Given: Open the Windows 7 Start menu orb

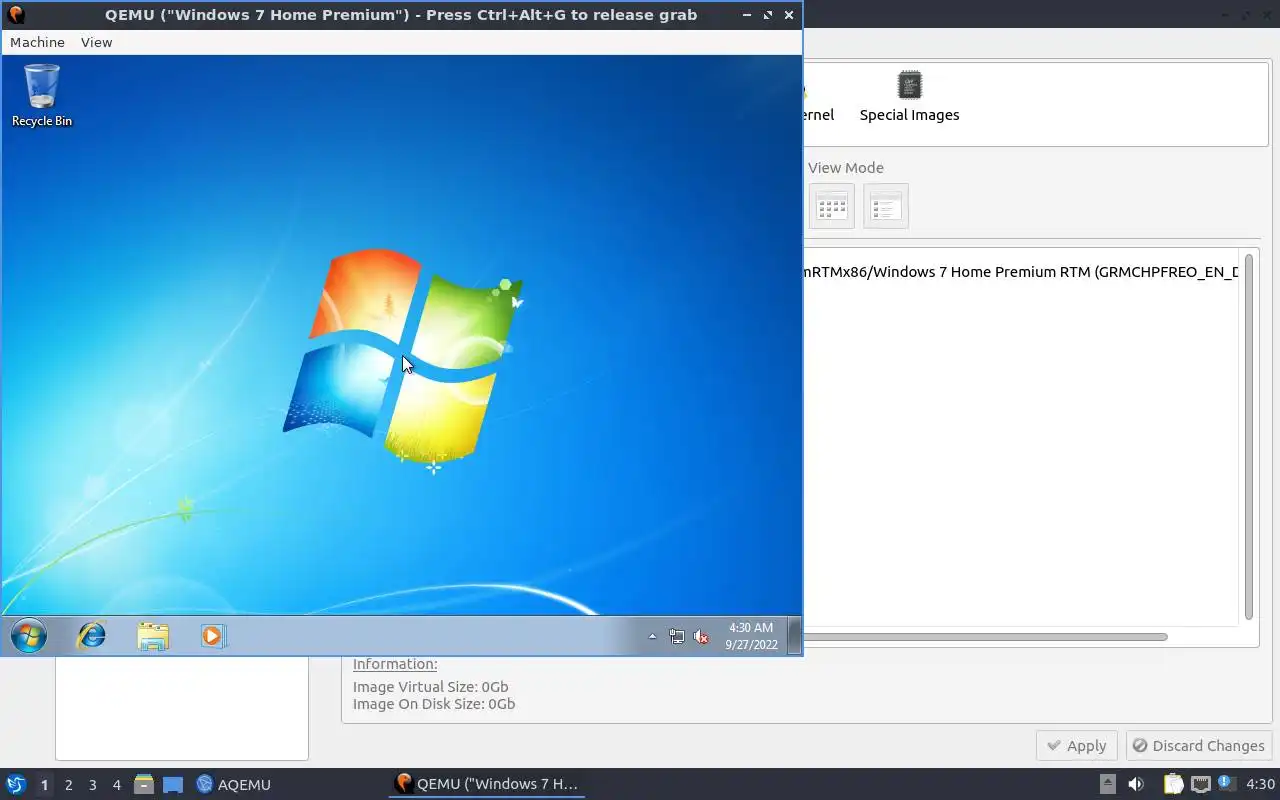Looking at the screenshot, I should click(x=29, y=635).
